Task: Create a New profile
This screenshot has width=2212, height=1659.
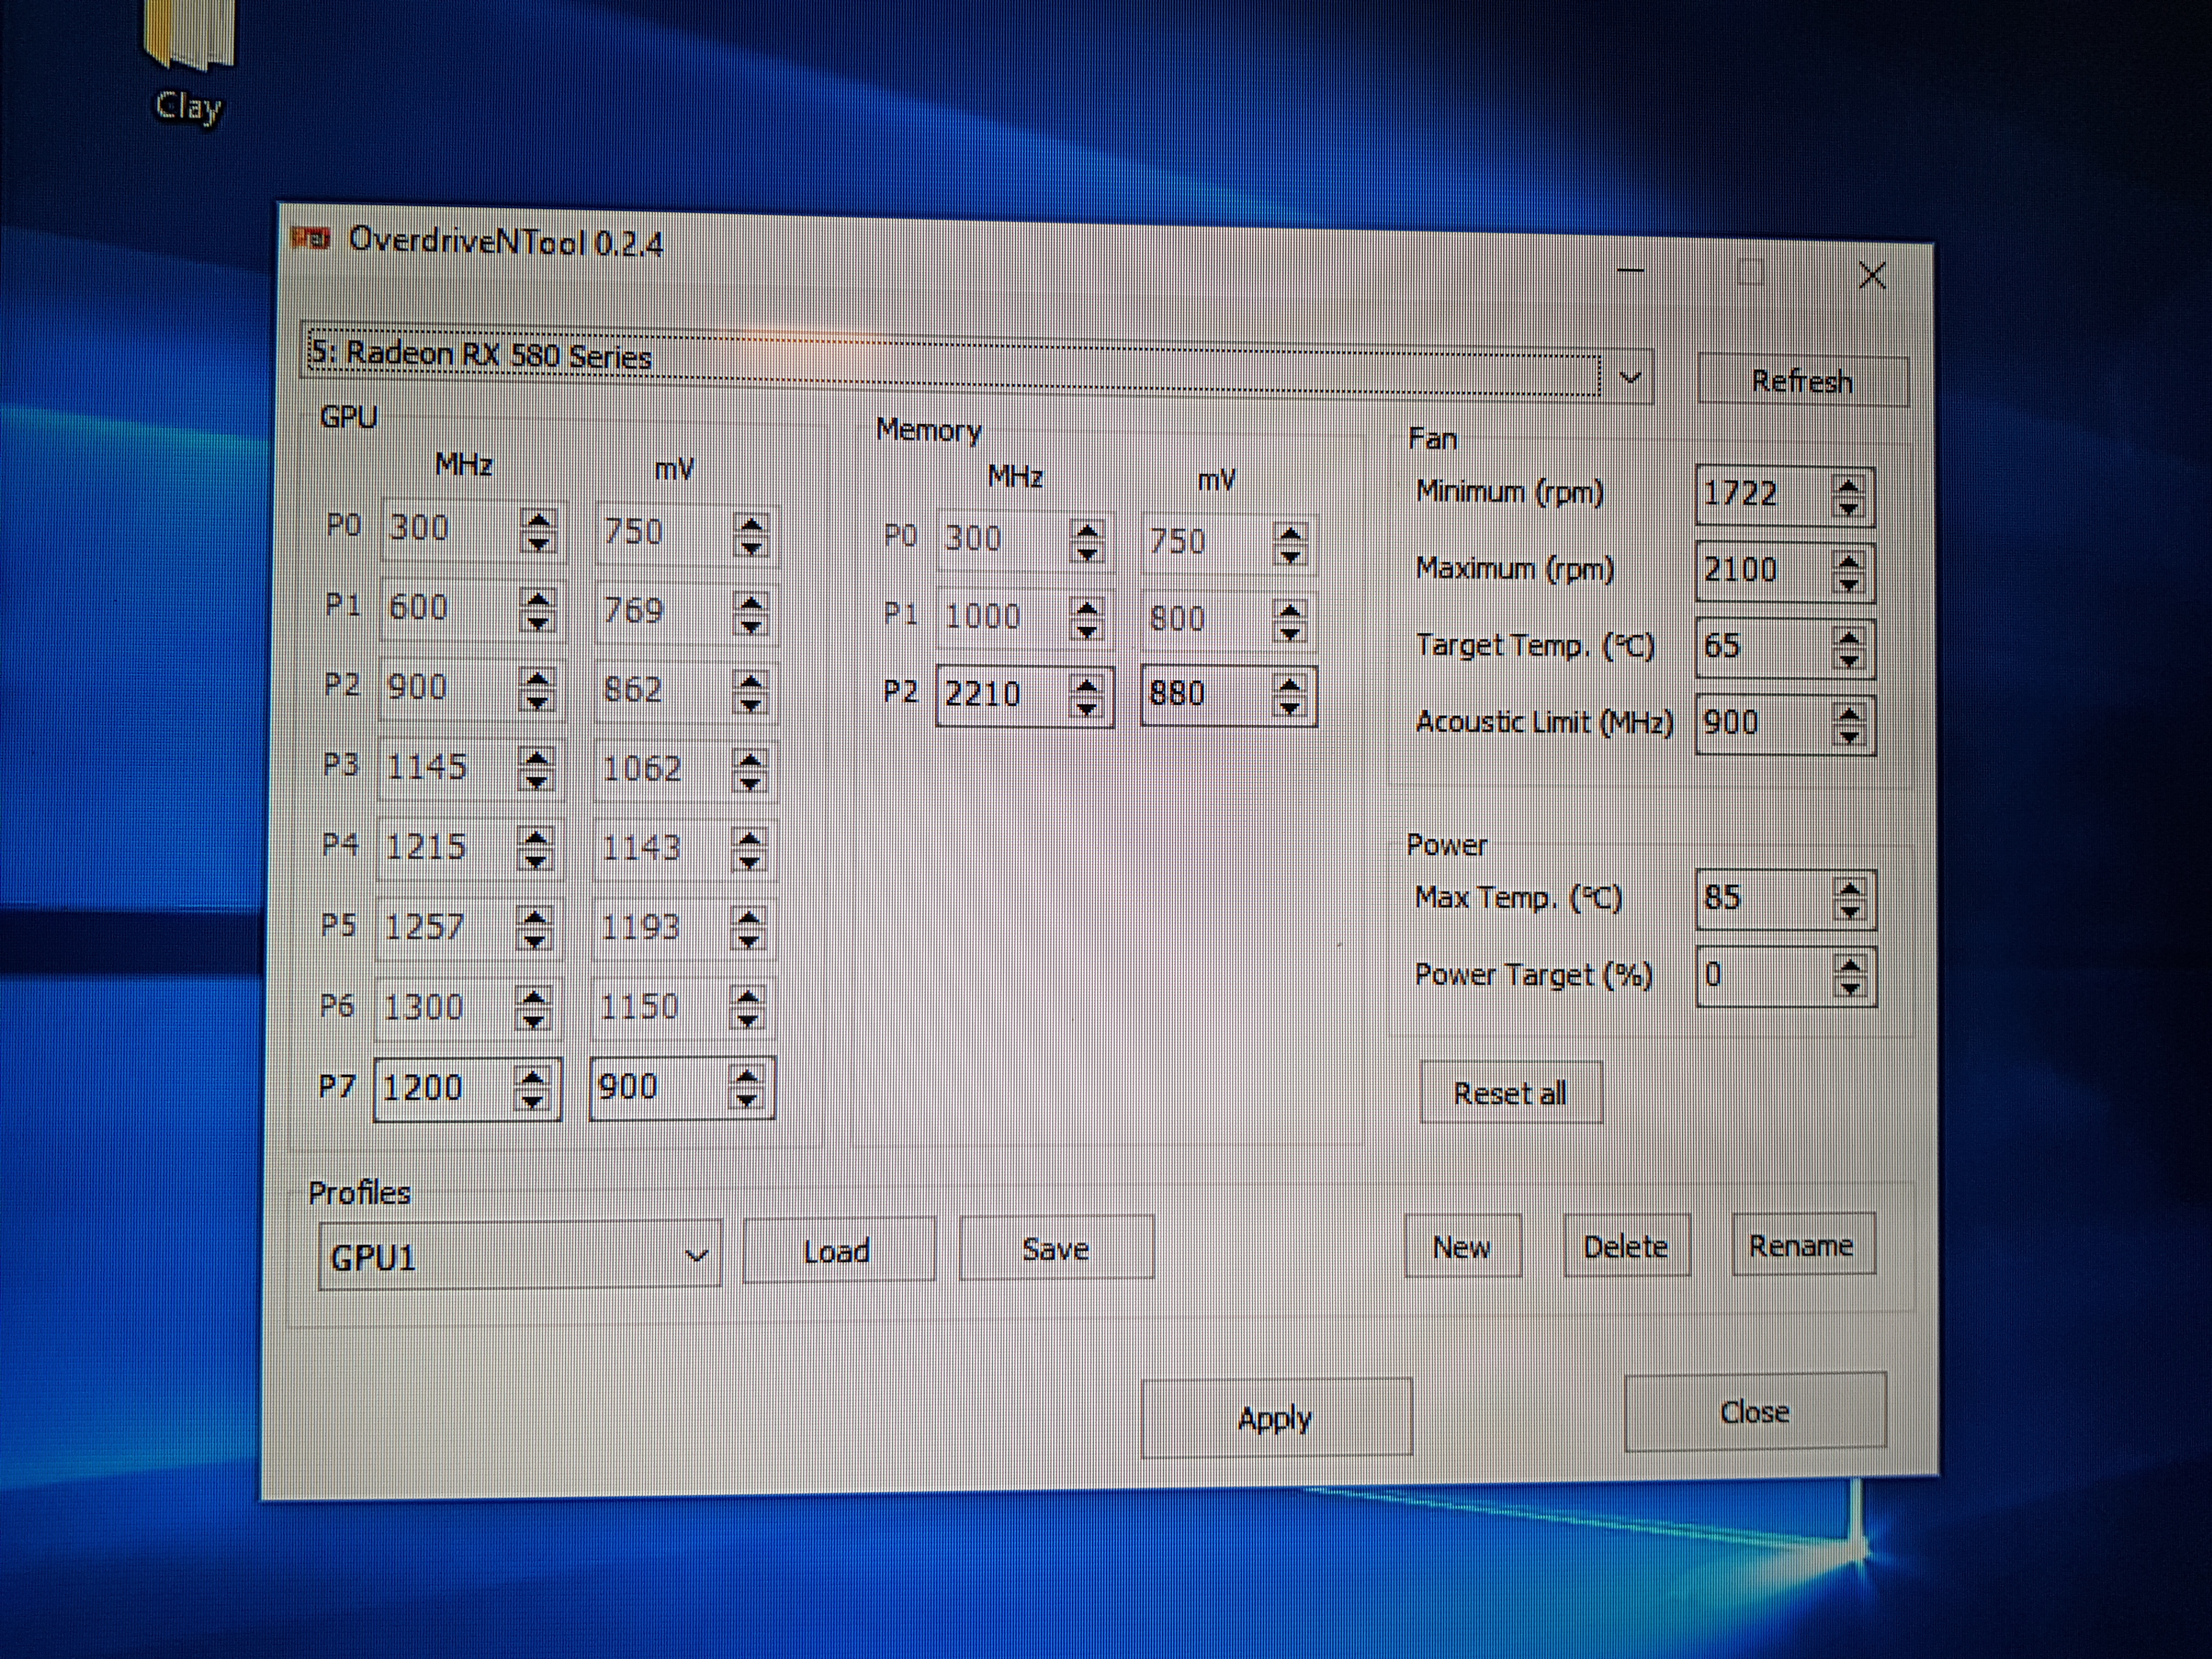Action: pos(1462,1246)
